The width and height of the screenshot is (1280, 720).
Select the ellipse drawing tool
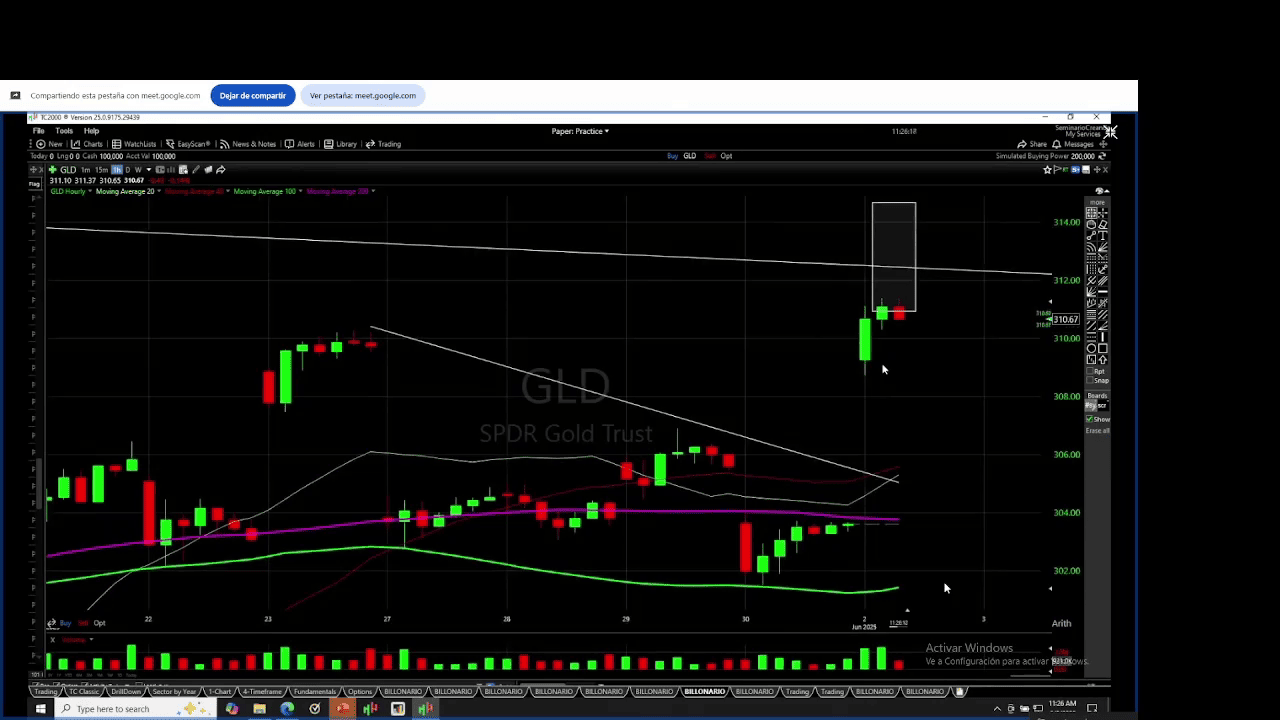[1091, 348]
